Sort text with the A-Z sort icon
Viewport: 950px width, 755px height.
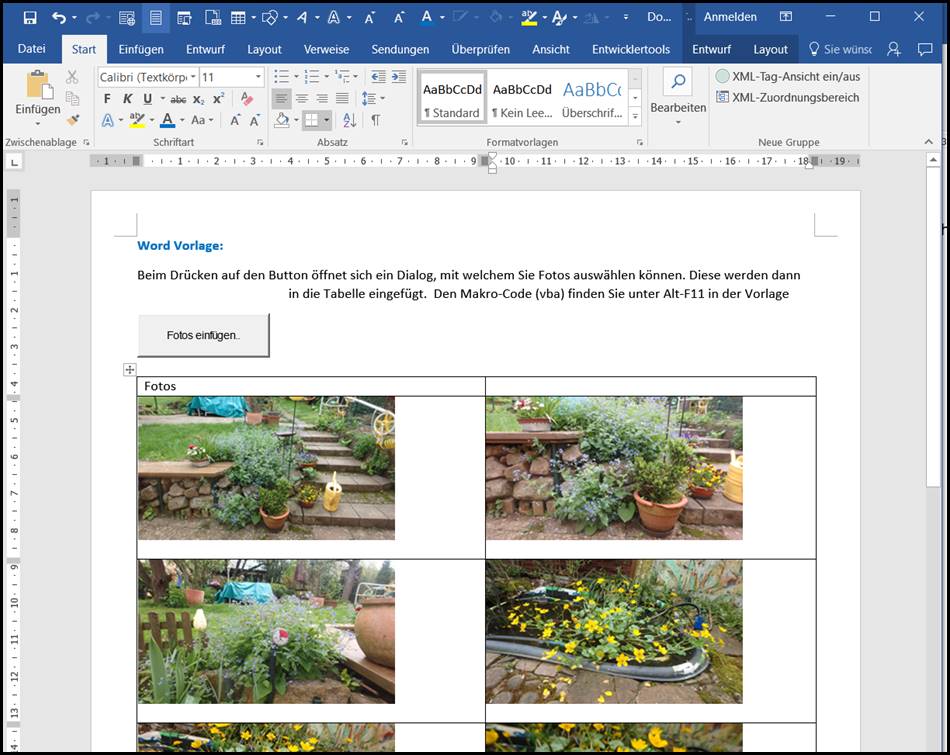point(349,120)
